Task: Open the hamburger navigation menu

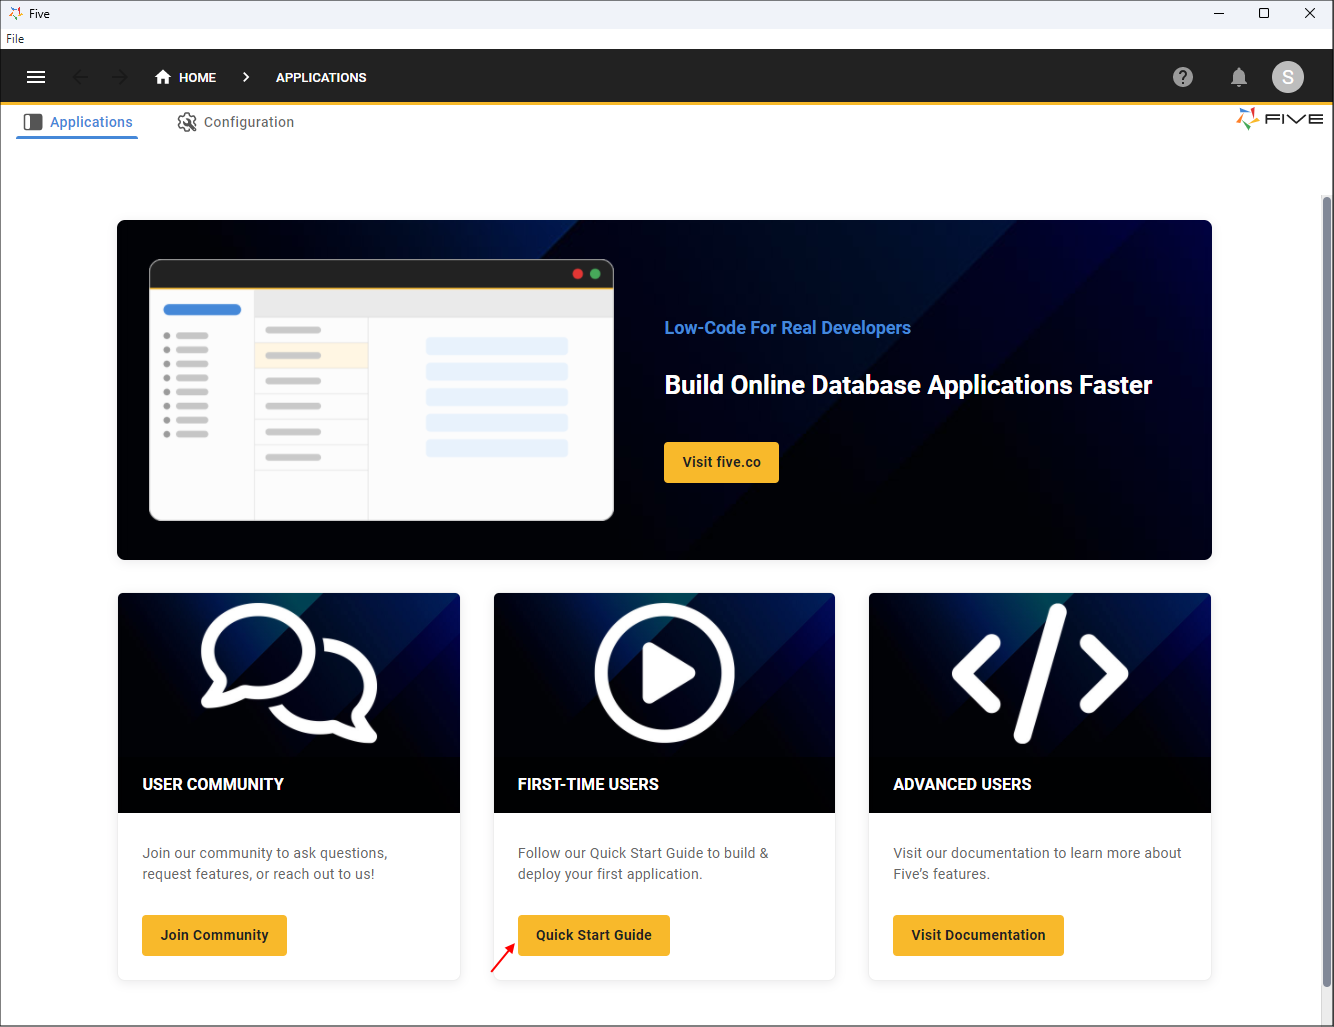Action: pyautogui.click(x=36, y=77)
